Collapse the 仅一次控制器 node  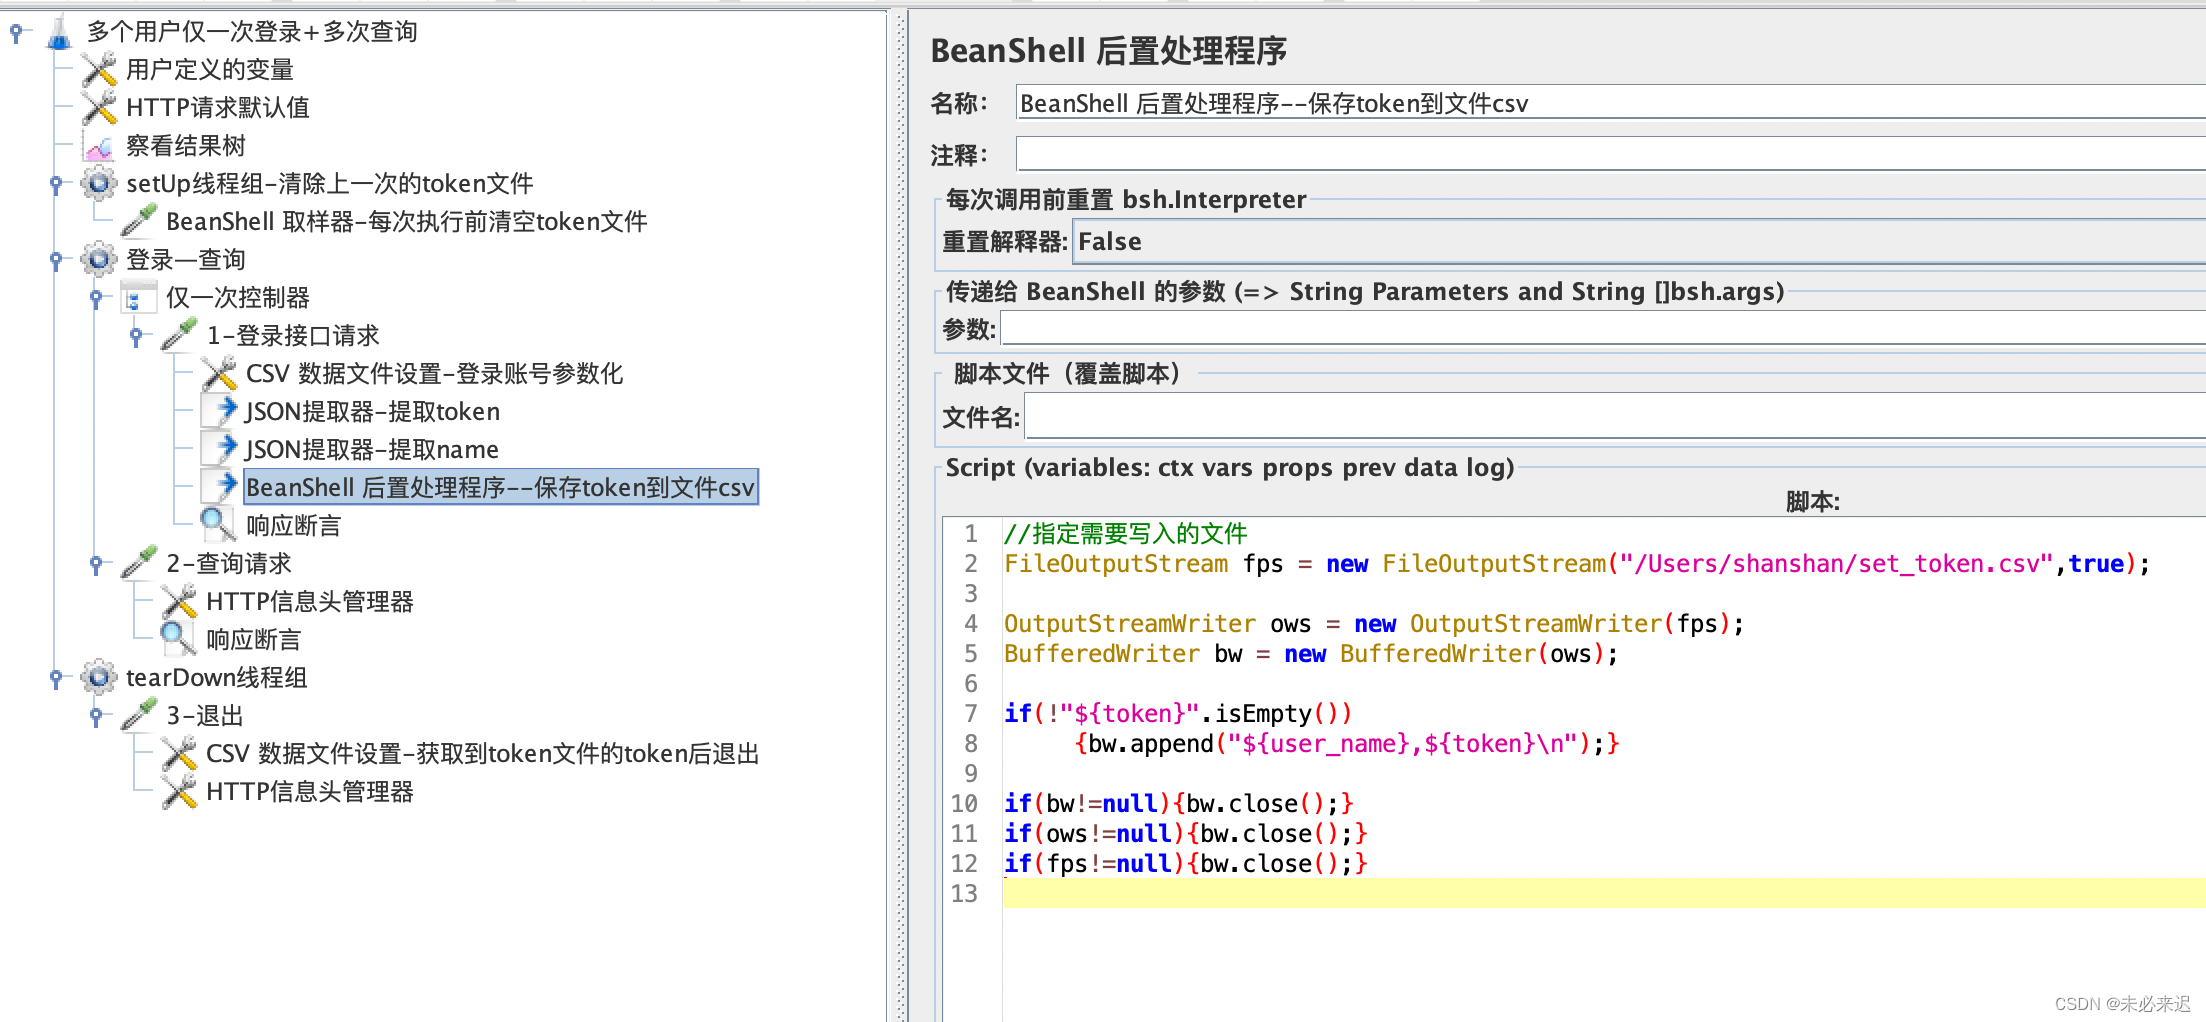[x=96, y=298]
